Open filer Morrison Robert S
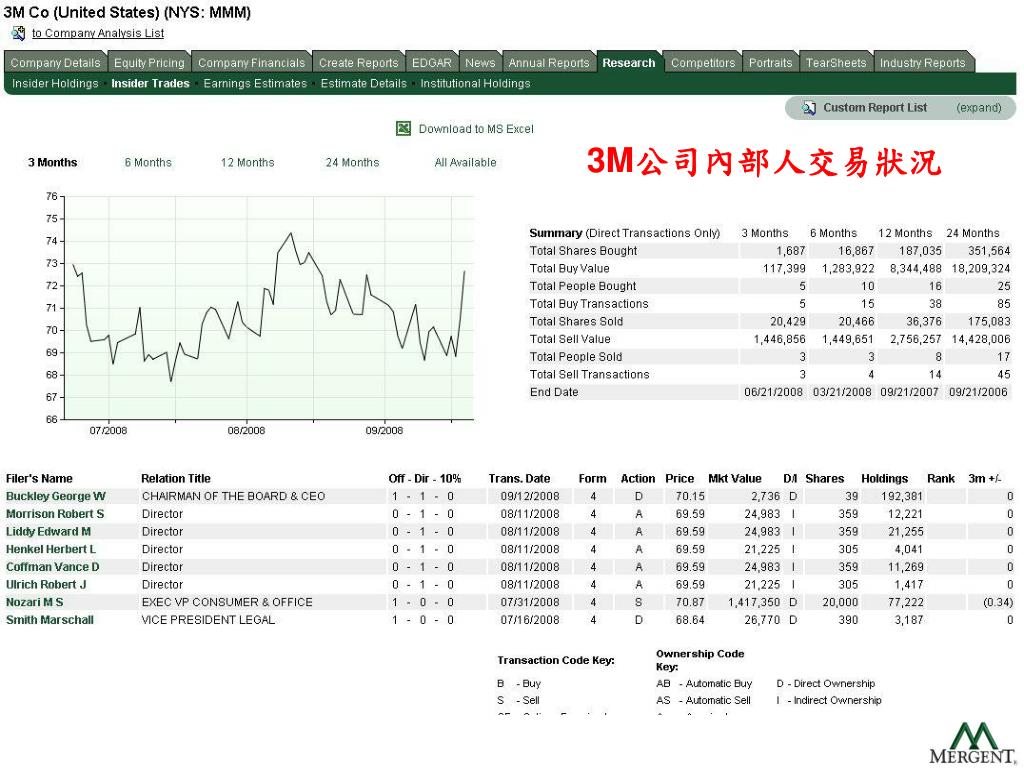The height and width of the screenshot is (768, 1024). [55, 514]
